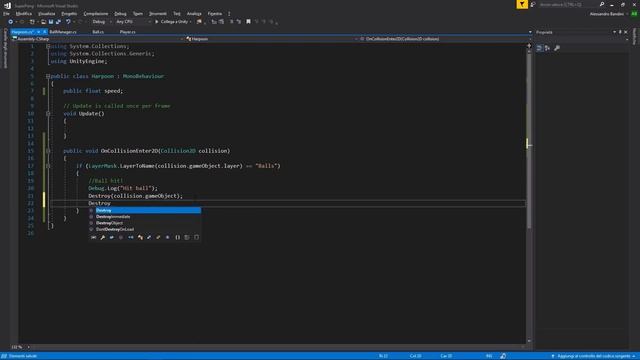Toggle snippets IntelliSense filter

(x=196, y=237)
